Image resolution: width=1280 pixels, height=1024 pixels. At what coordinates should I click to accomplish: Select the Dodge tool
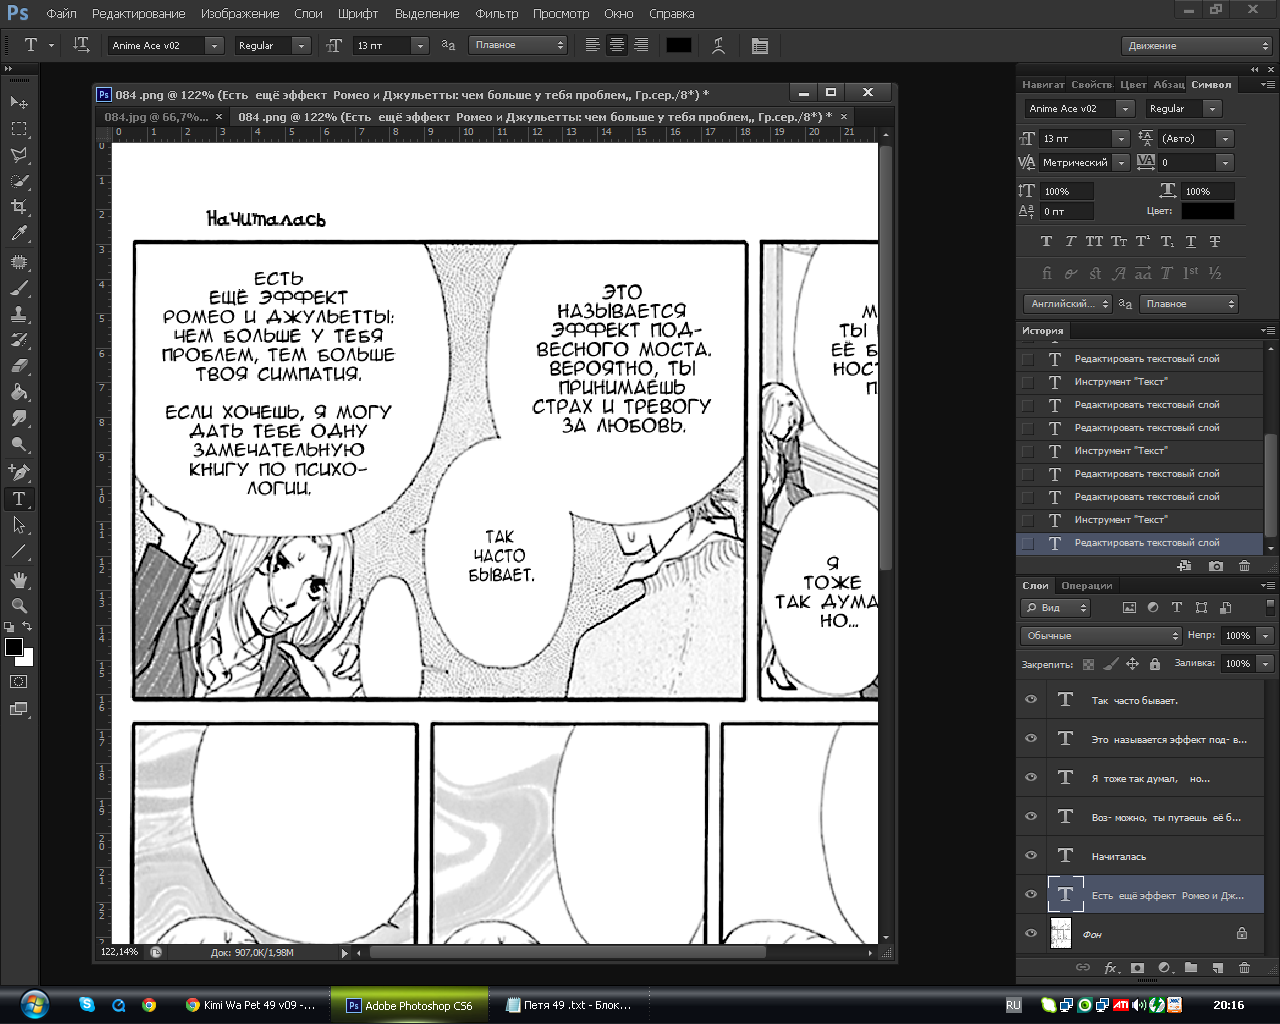pyautogui.click(x=19, y=444)
